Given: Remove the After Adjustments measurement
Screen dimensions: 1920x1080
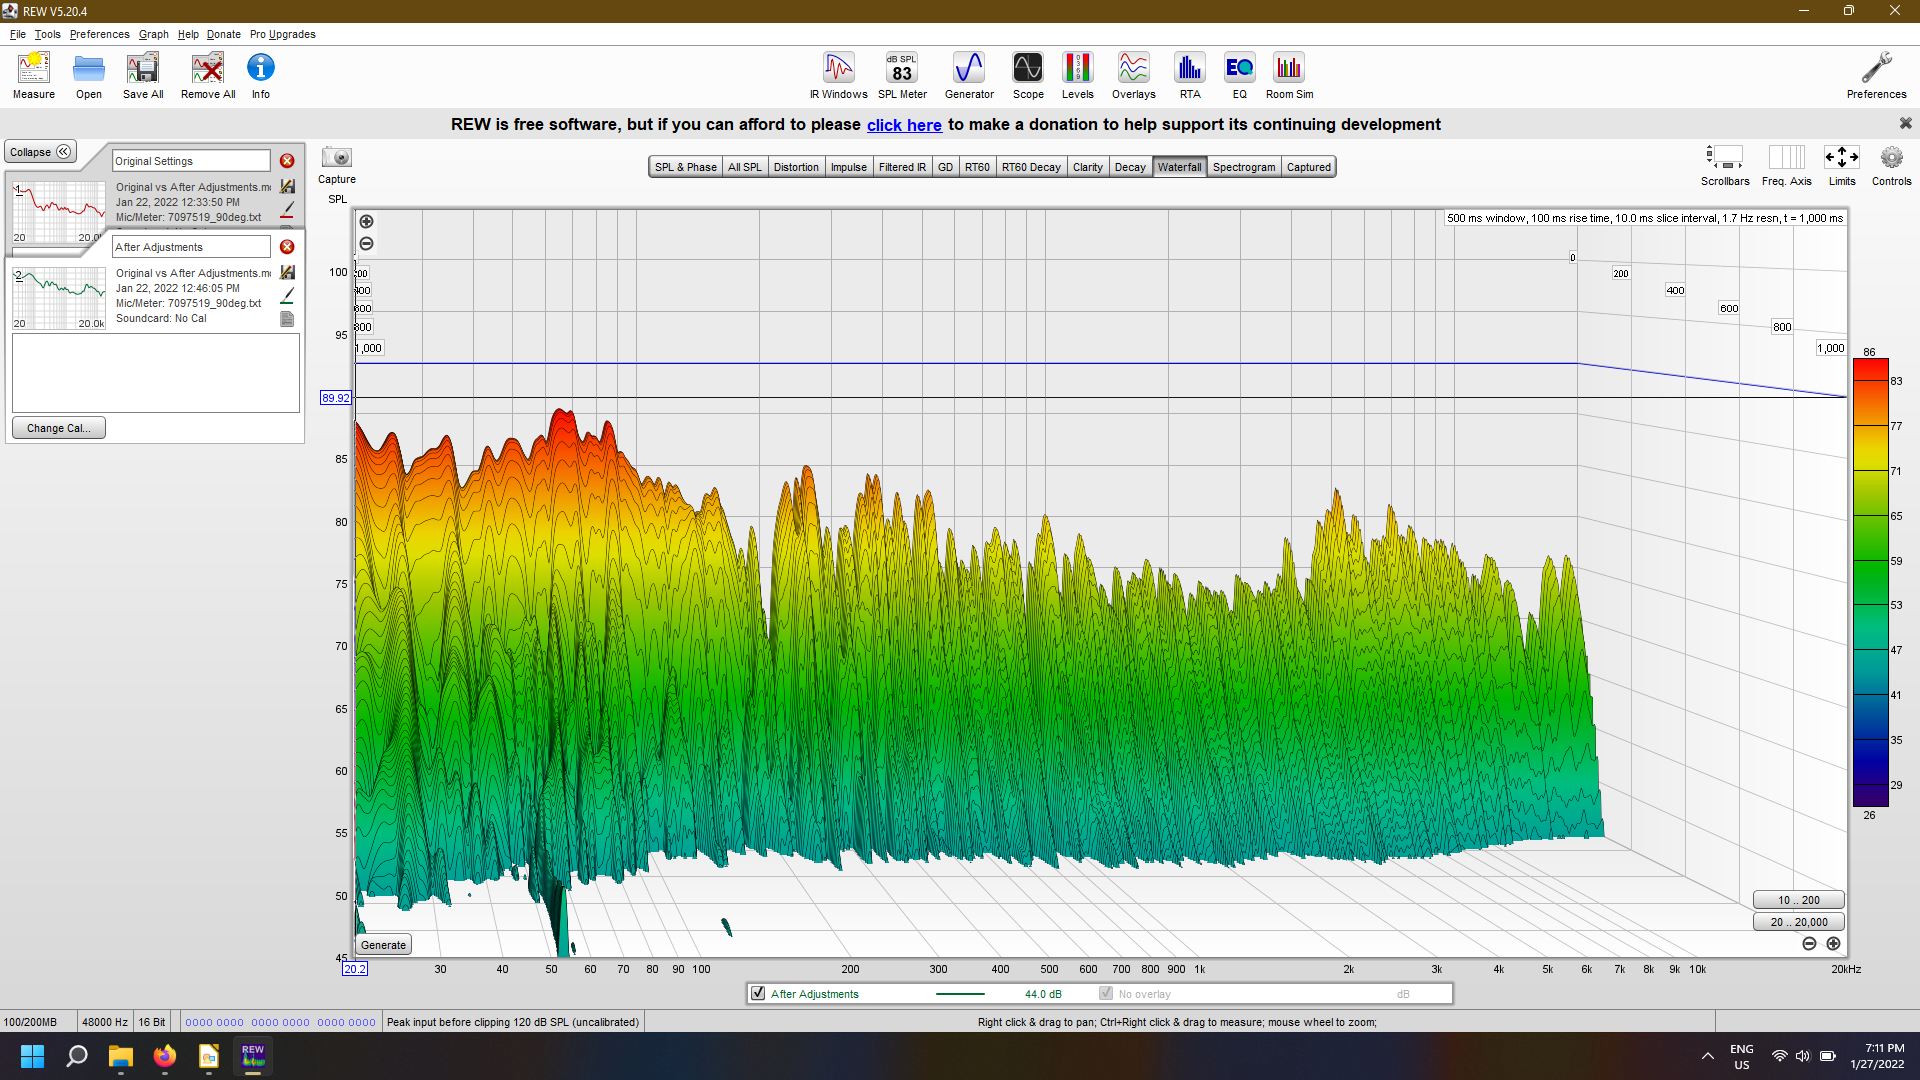Looking at the screenshot, I should (x=287, y=247).
